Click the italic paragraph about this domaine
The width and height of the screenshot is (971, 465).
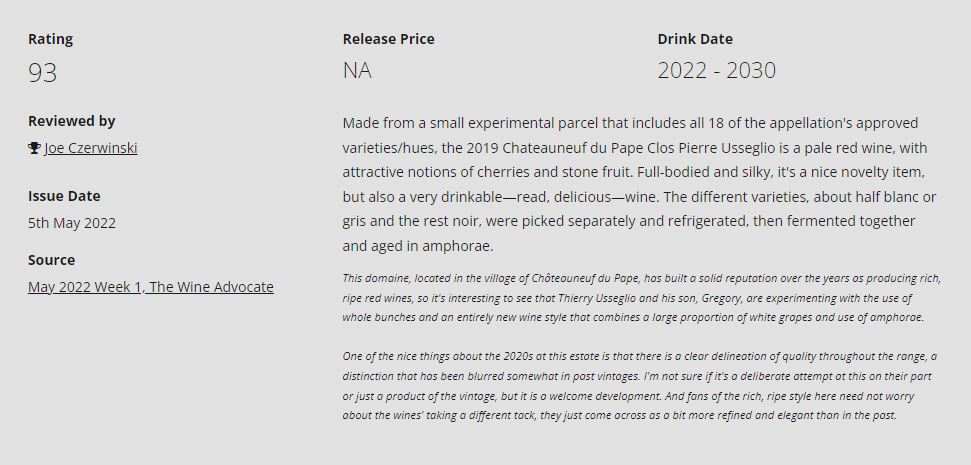coord(642,298)
